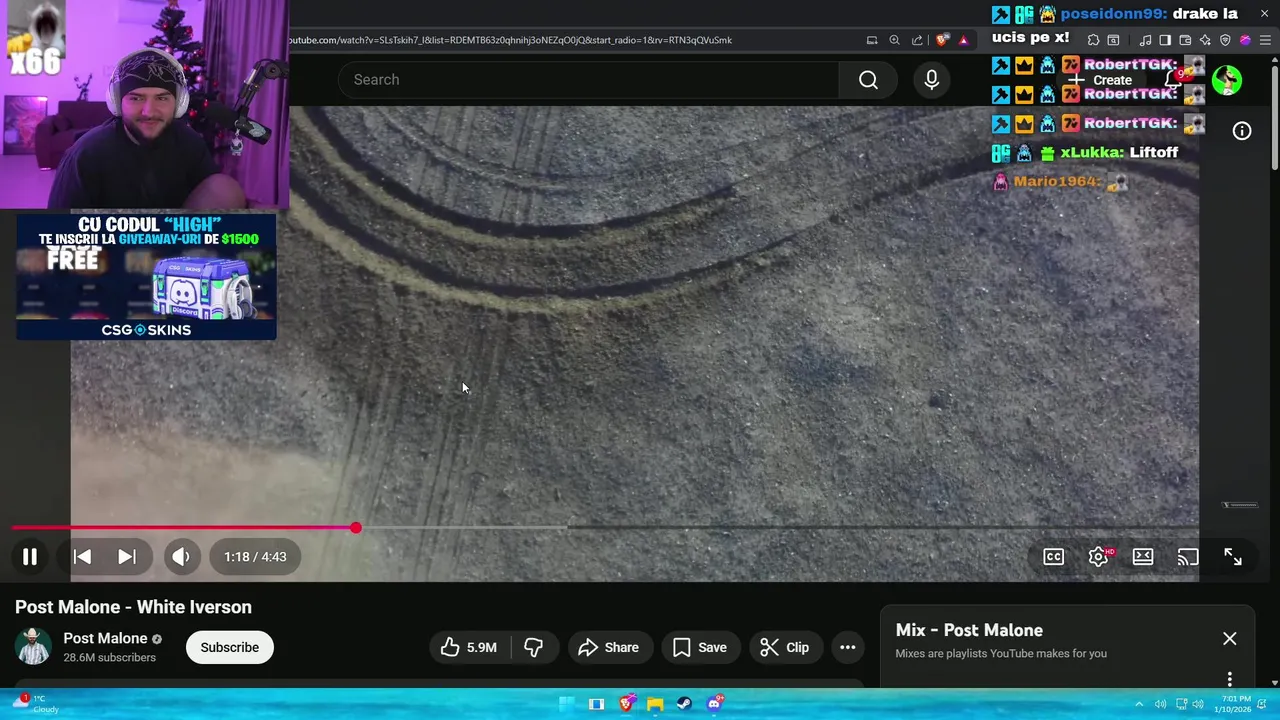
Task: Open Mix playlist three-dot options menu
Action: point(1230,679)
